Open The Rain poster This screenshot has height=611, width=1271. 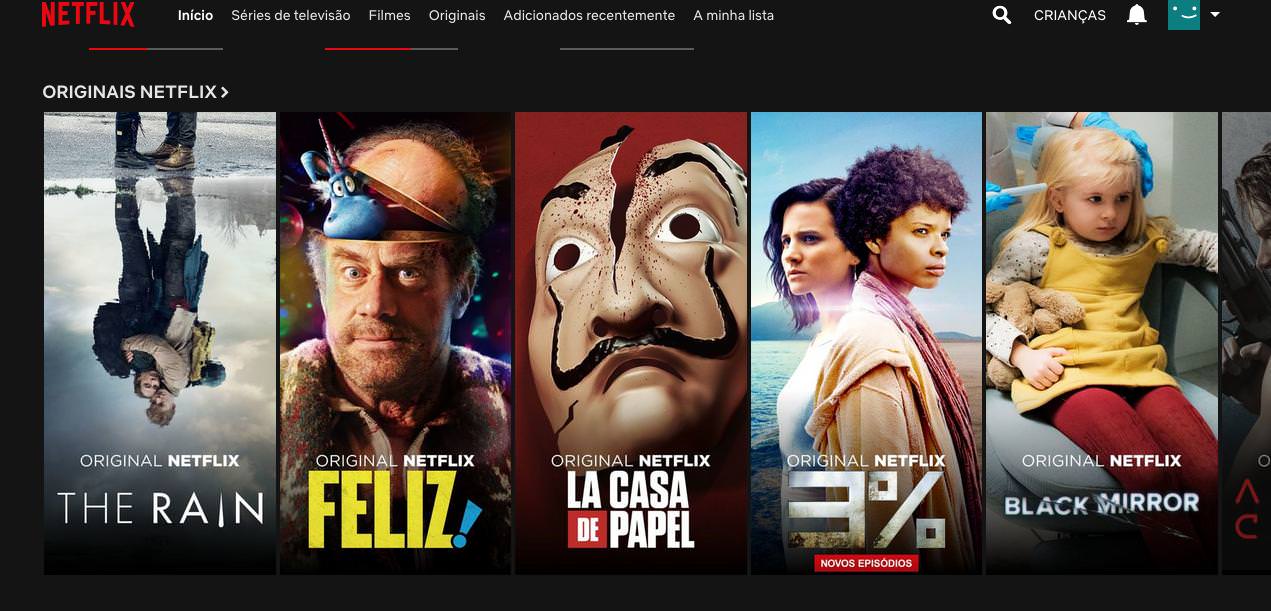(160, 343)
